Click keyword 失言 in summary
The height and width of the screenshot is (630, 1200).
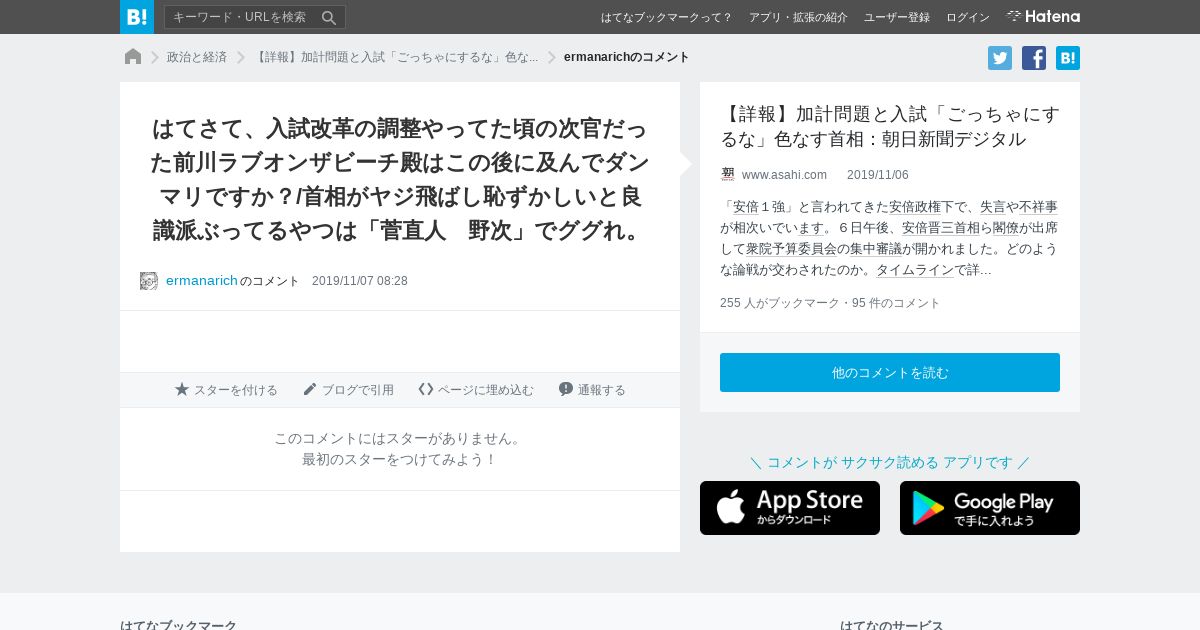point(993,207)
